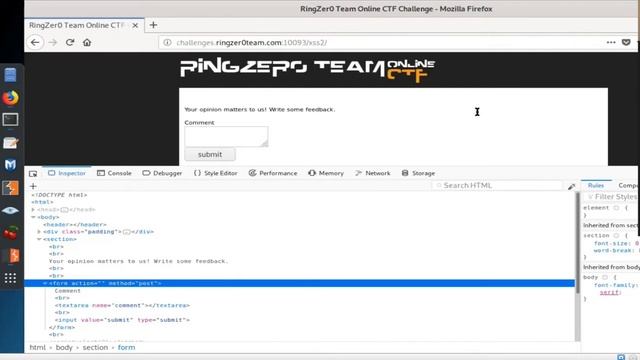The height and width of the screenshot is (360, 640).
Task: Reload the current page
Action: pyautogui.click(x=70, y=42)
